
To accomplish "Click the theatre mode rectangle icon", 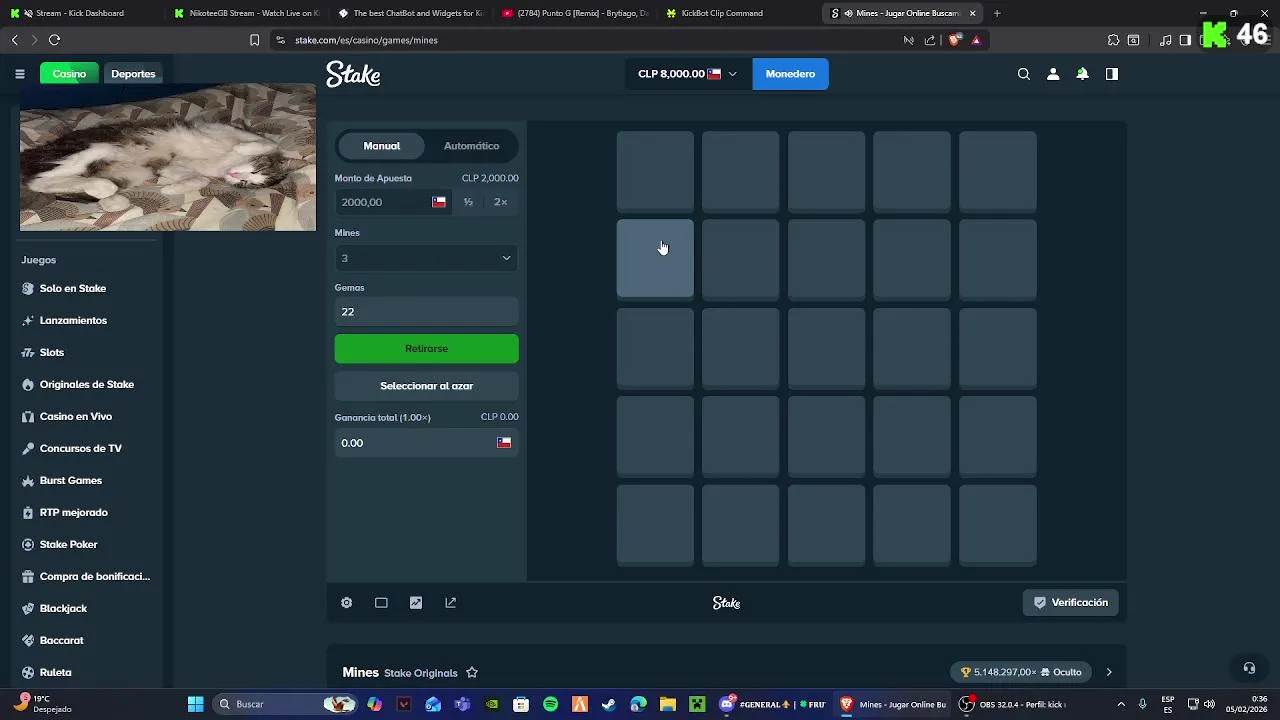I will pyautogui.click(x=381, y=603).
